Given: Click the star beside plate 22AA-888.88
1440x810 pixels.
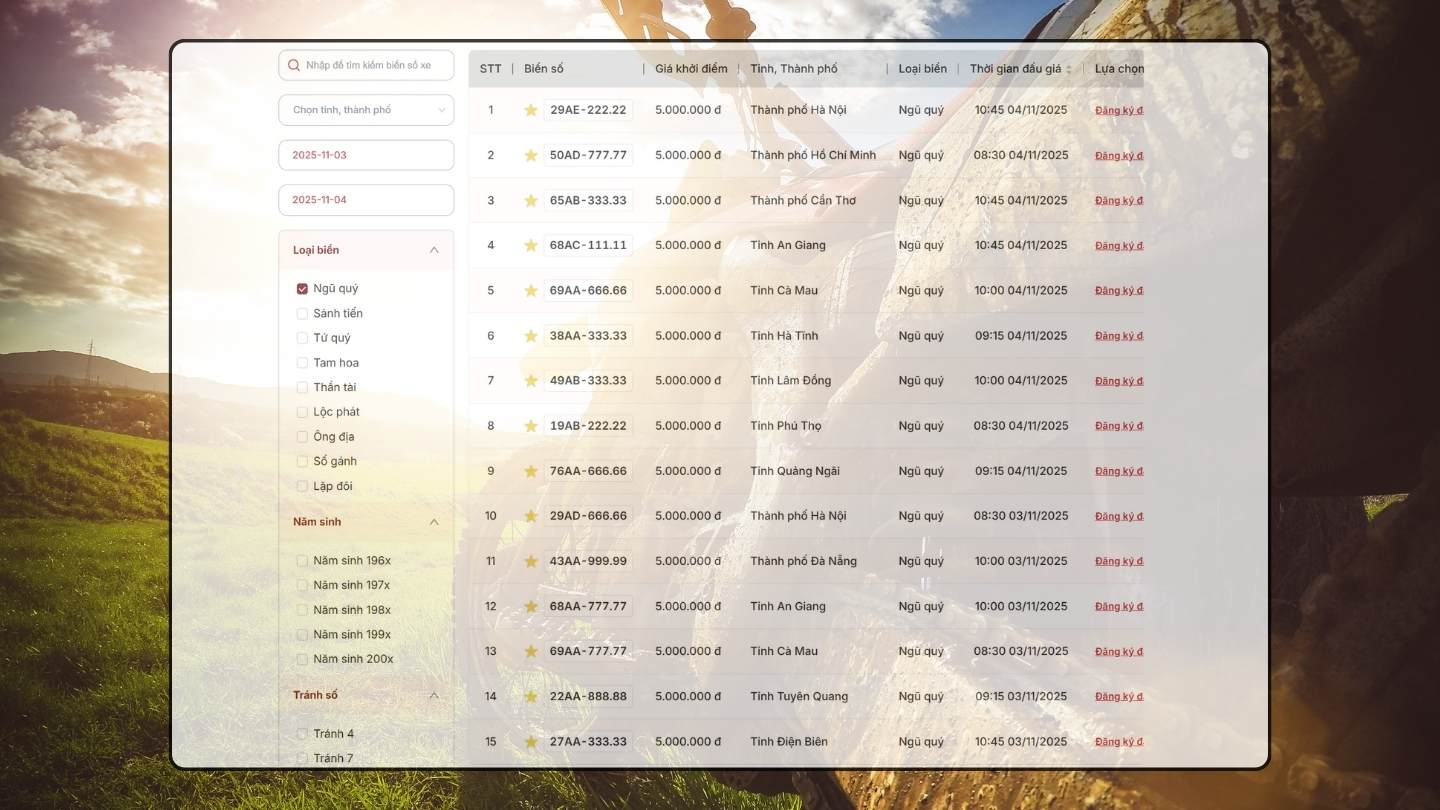Looking at the screenshot, I should point(531,696).
